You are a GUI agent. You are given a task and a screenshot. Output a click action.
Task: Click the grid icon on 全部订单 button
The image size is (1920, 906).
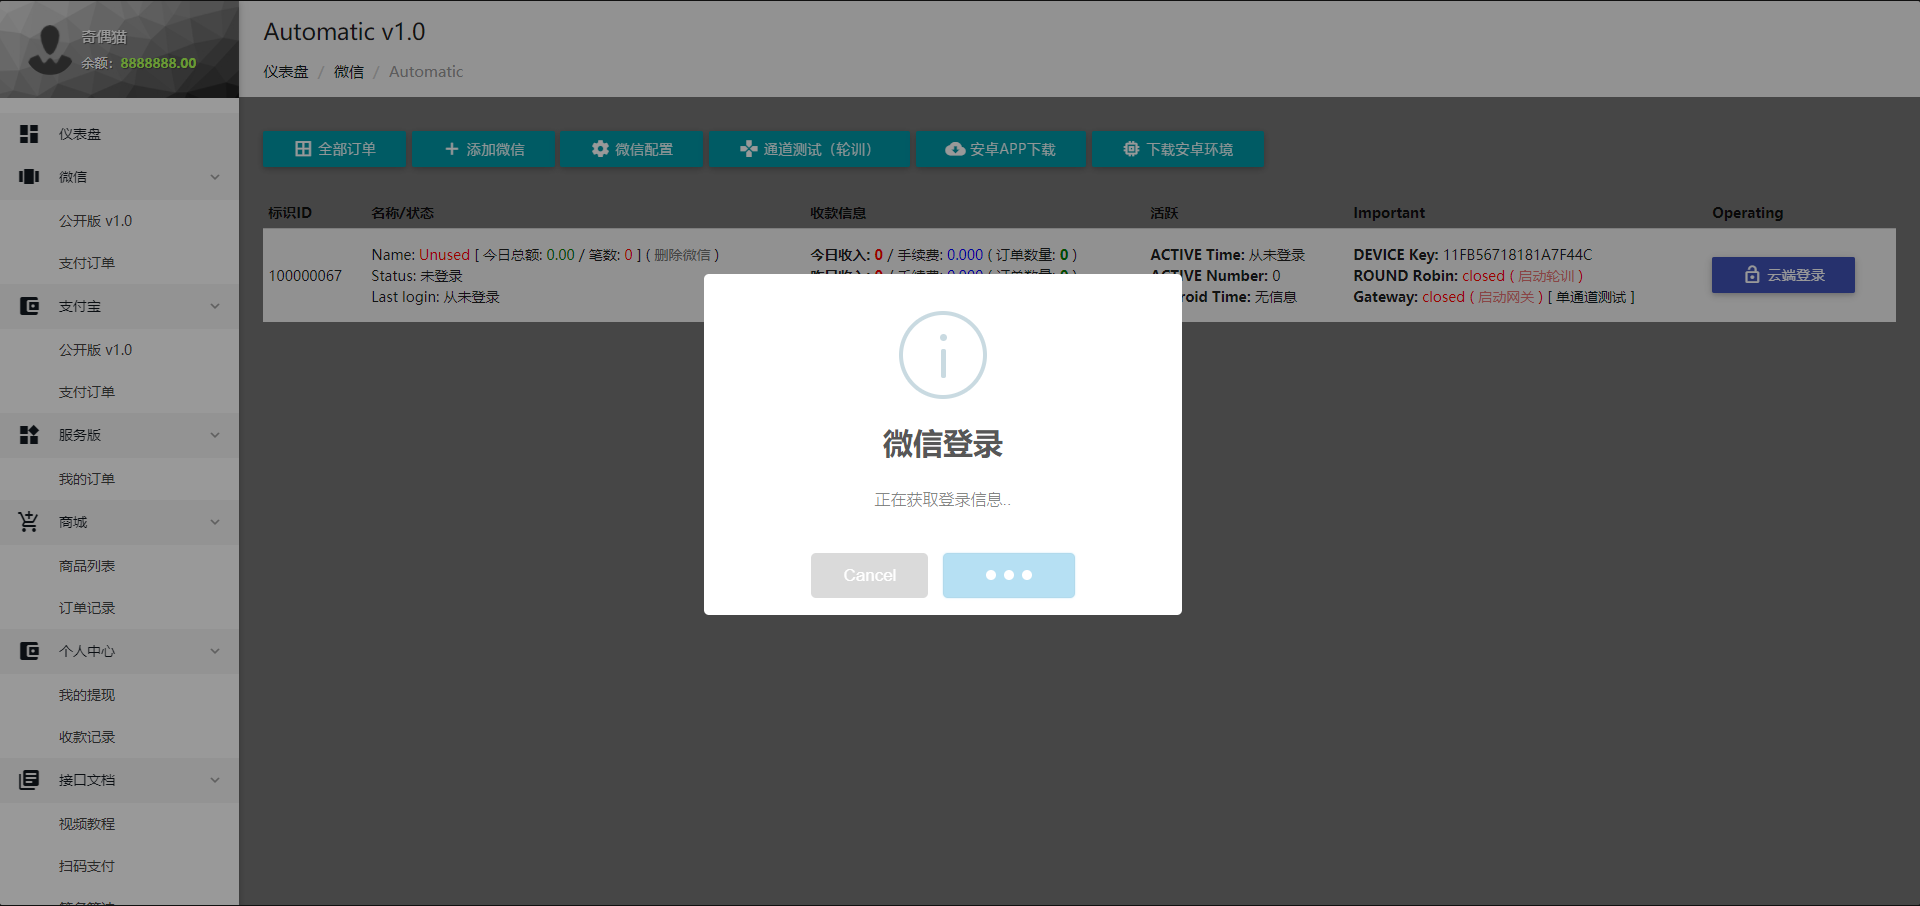303,149
